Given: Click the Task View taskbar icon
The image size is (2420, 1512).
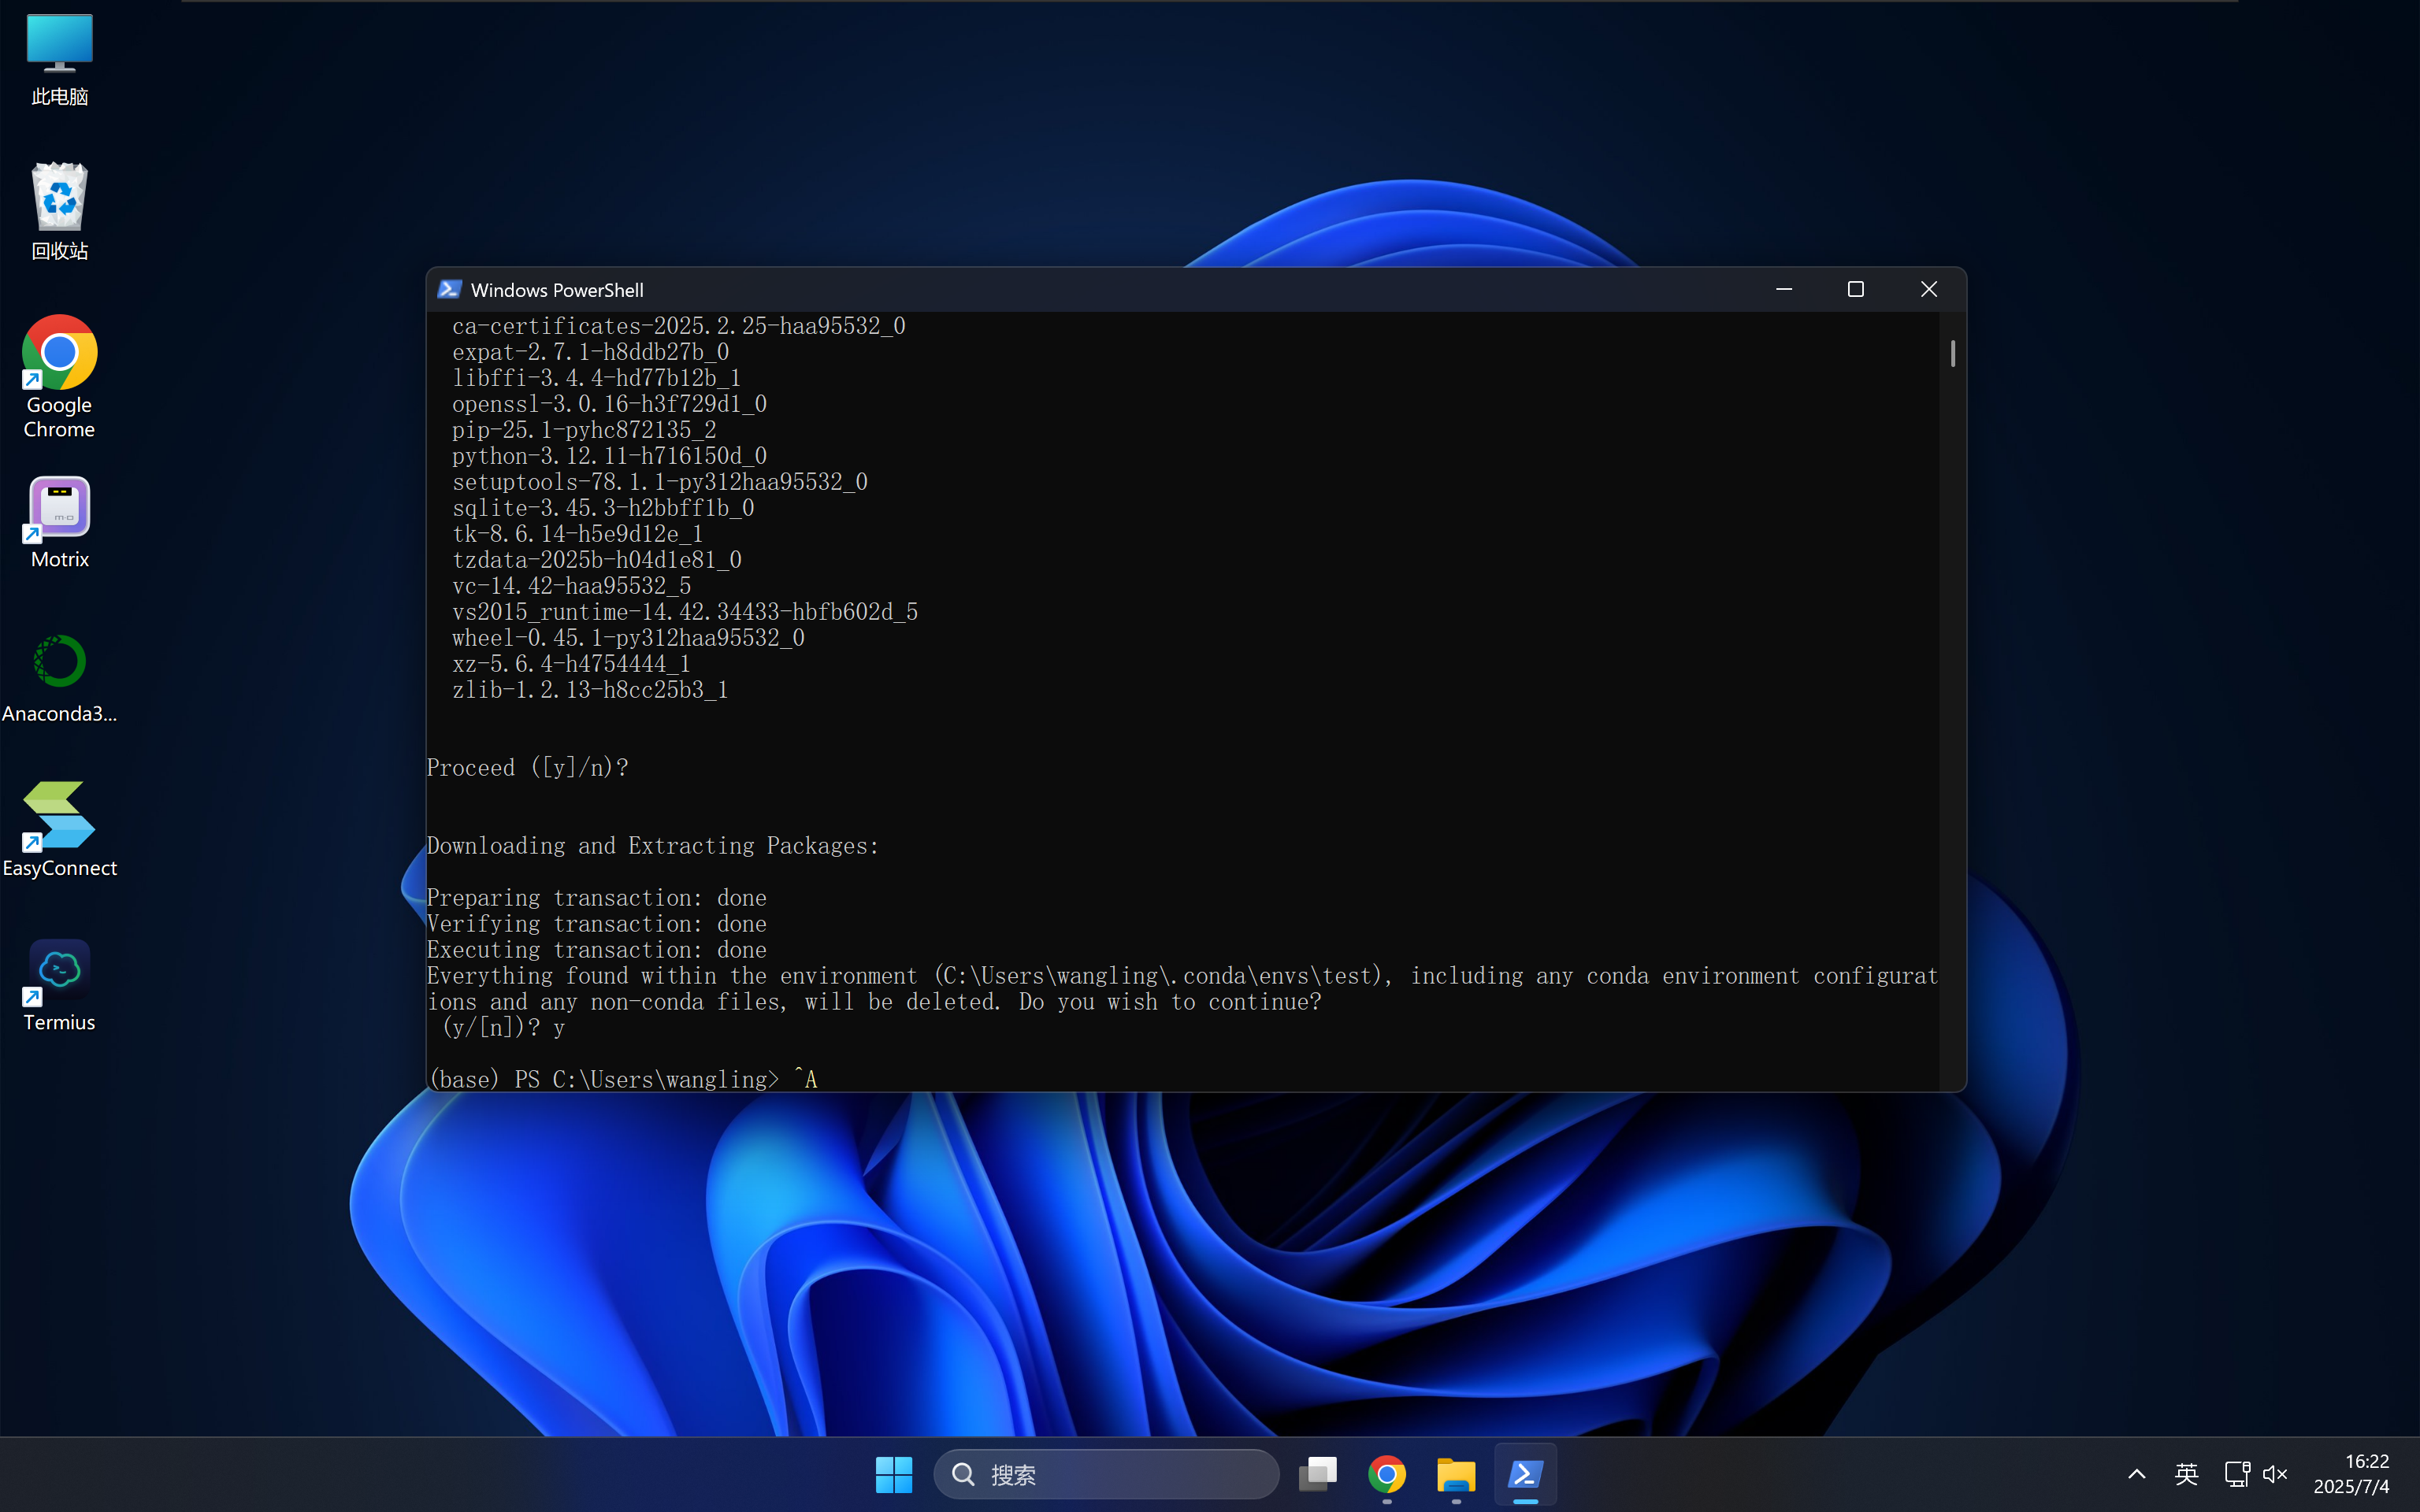Looking at the screenshot, I should click(1318, 1474).
